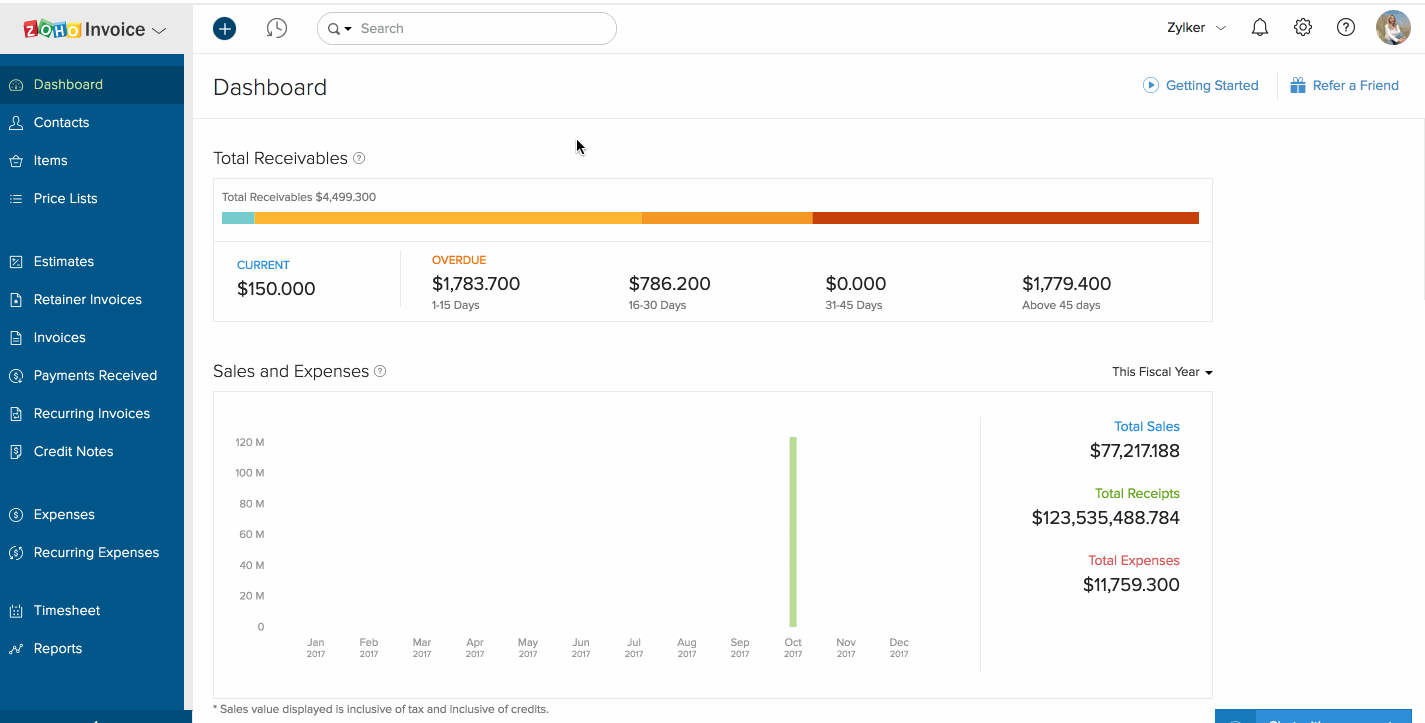Click the Sales and Expenses info icon
The image size is (1425, 723).
(380, 371)
